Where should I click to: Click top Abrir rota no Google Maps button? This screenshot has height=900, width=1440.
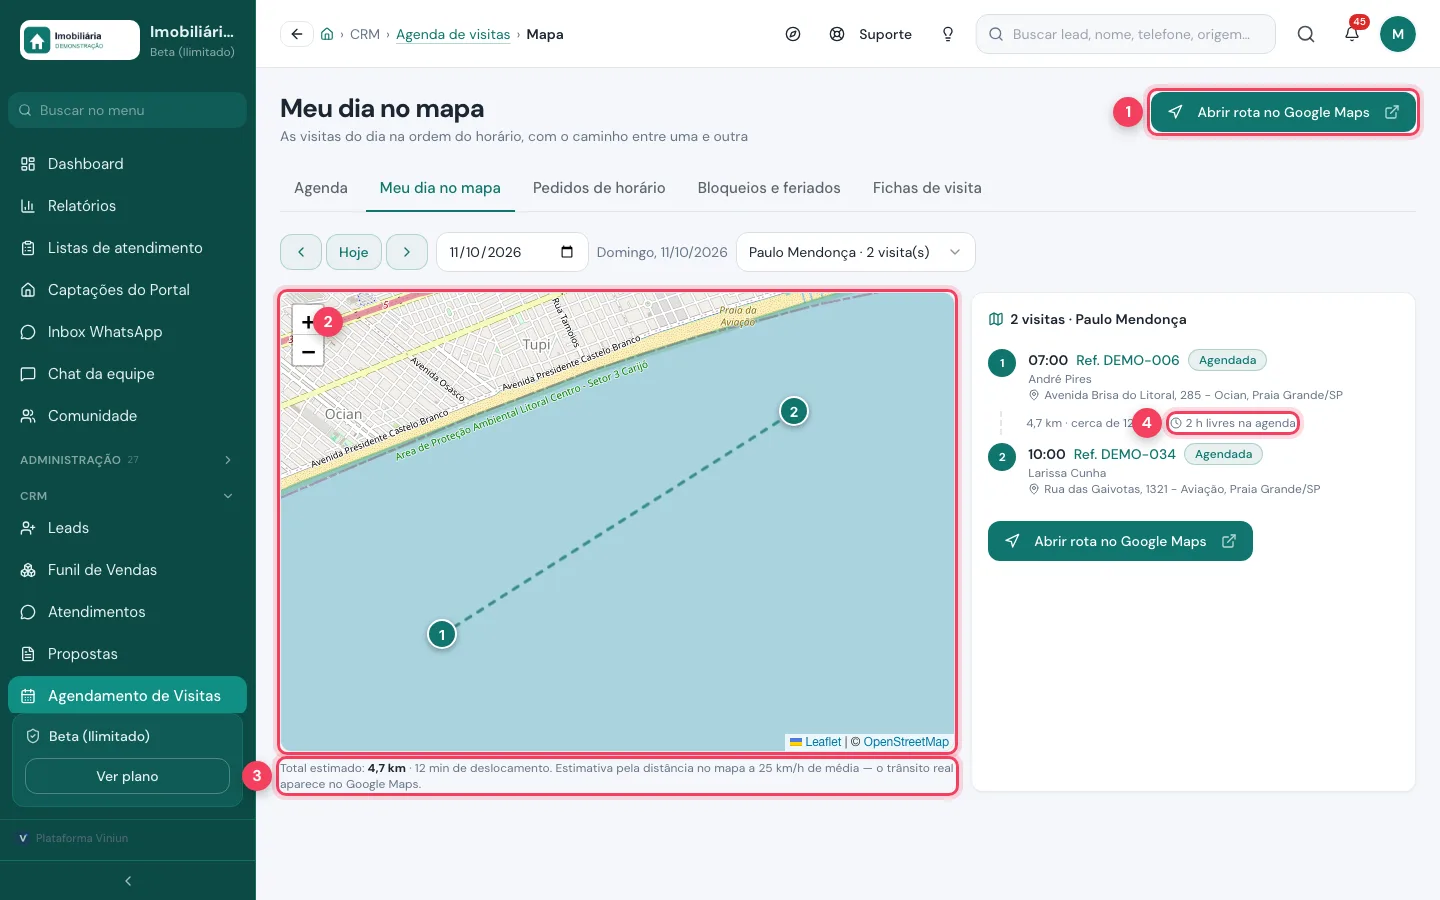point(1283,112)
